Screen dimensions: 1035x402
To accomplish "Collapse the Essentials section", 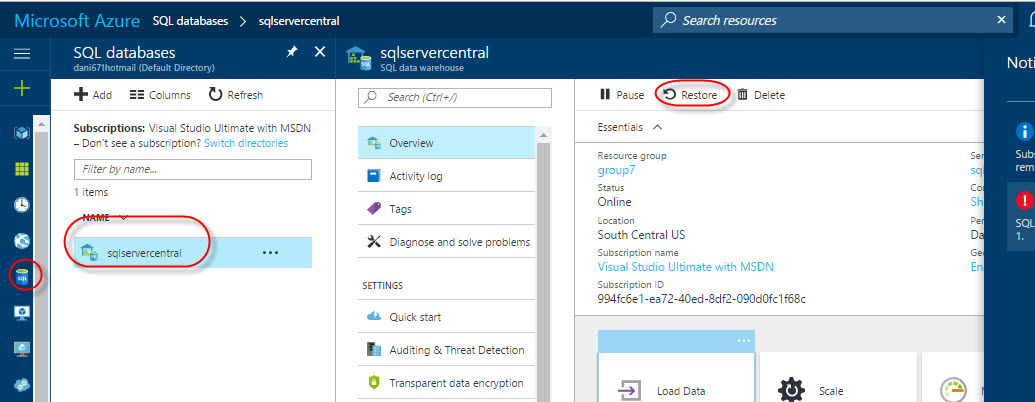I will click(657, 127).
